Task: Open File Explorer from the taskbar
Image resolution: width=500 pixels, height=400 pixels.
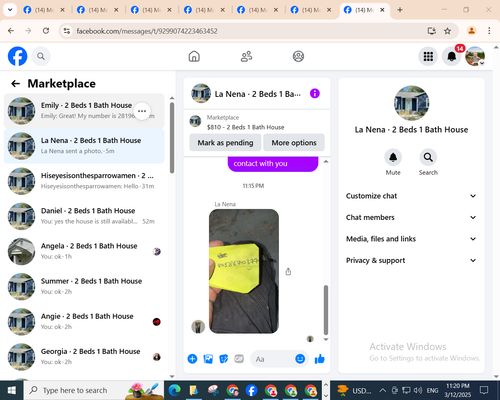Action: pos(194,390)
